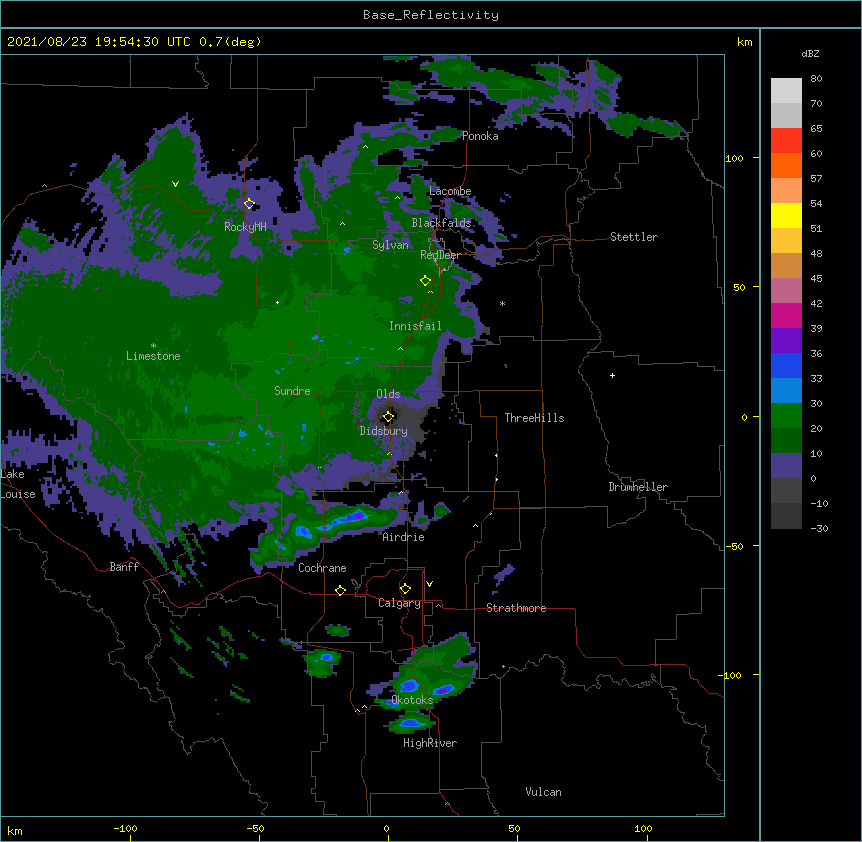
Task: Click the dBZ legend heading
Action: tap(810, 53)
